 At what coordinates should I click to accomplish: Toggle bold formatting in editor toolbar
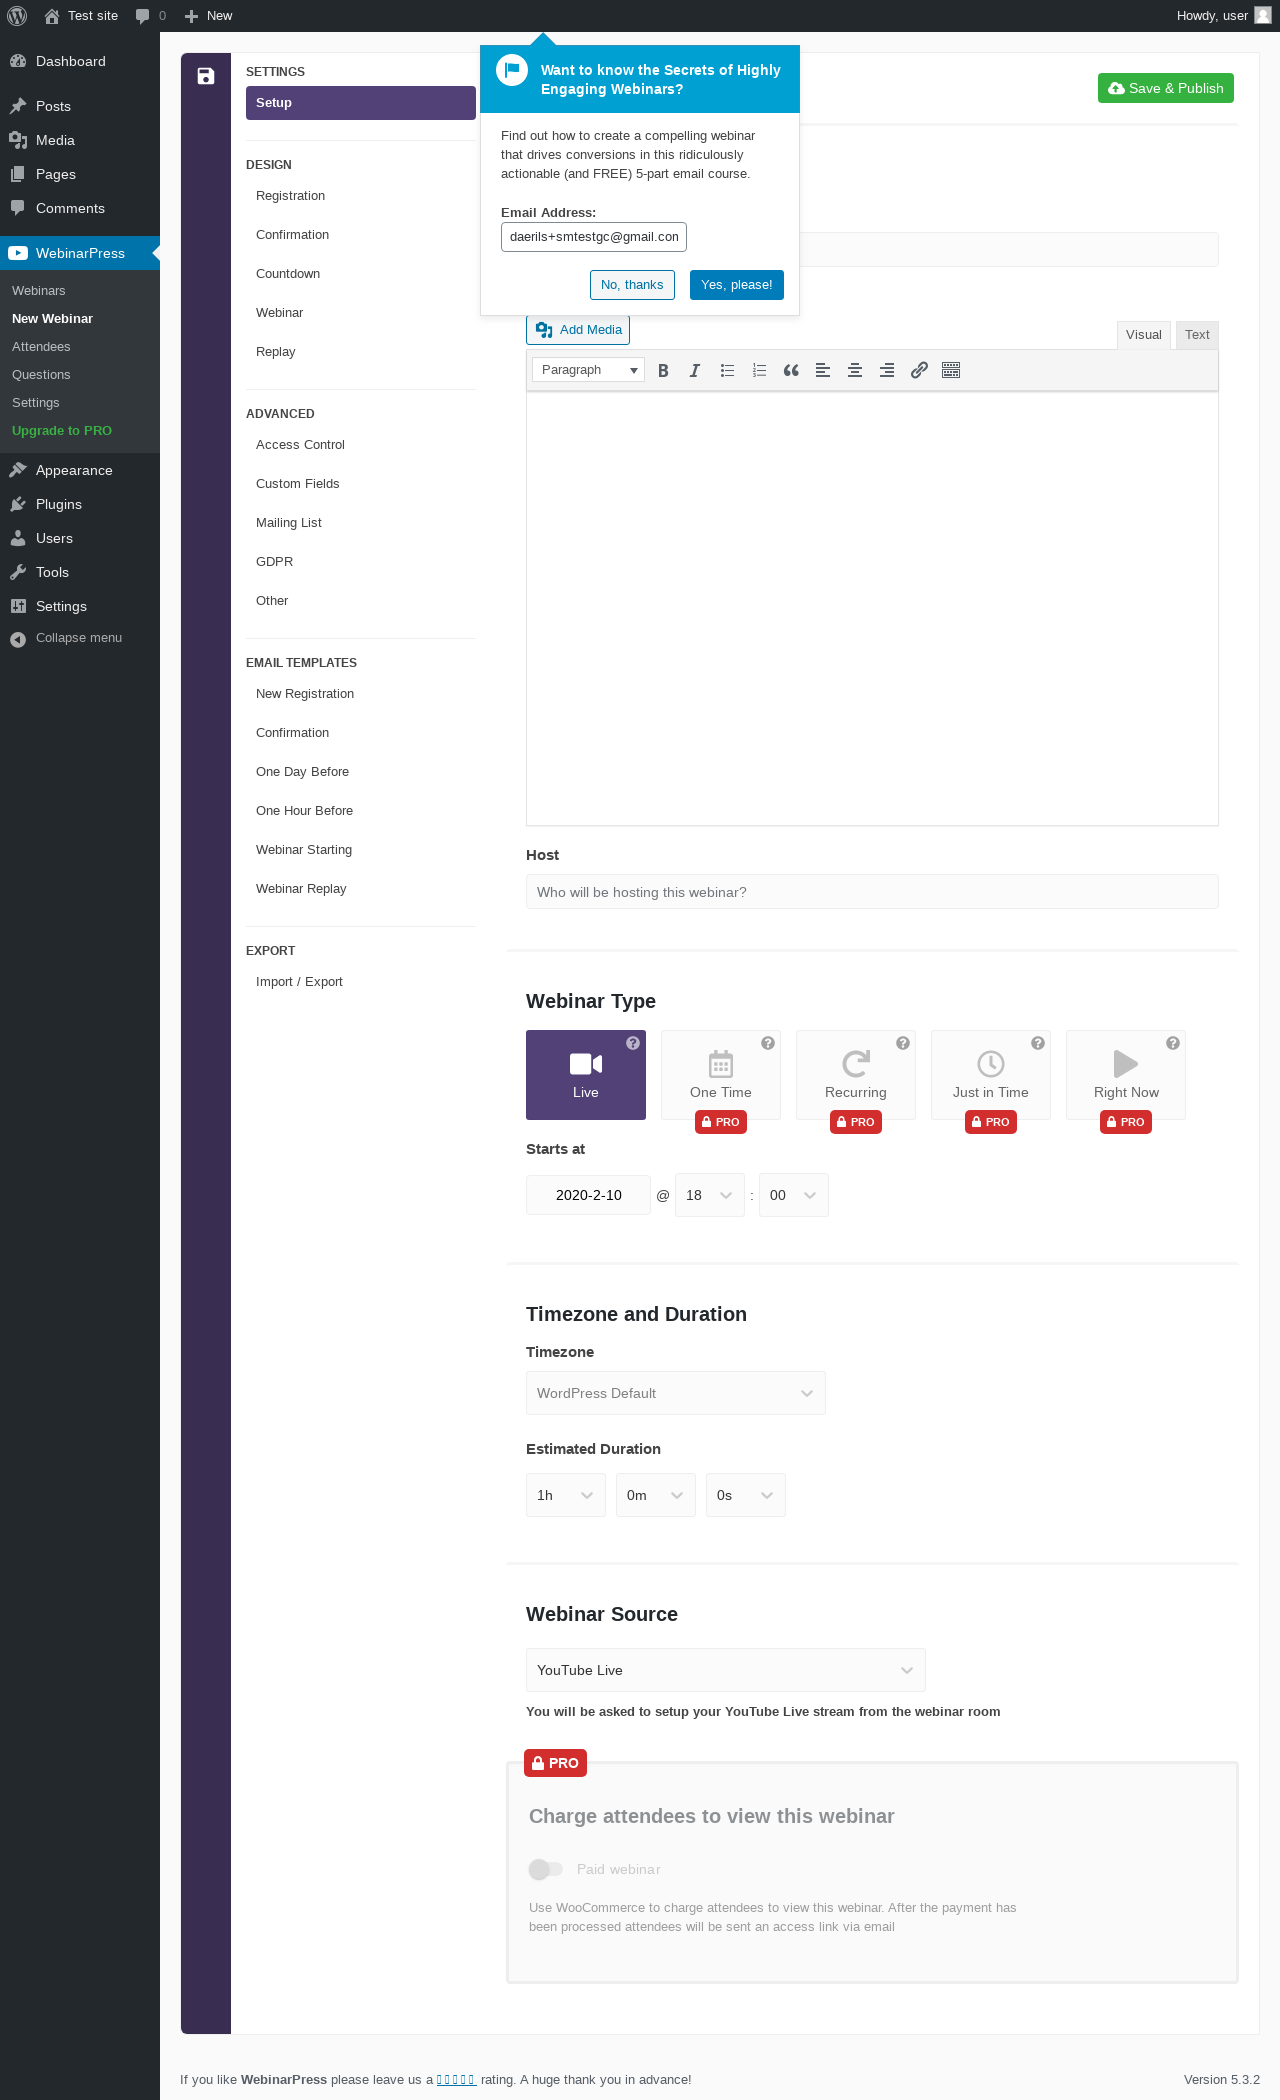coord(663,370)
